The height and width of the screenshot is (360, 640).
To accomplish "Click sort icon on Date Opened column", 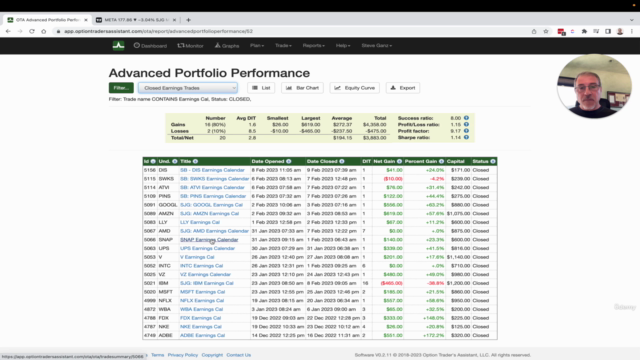I will (x=289, y=161).
